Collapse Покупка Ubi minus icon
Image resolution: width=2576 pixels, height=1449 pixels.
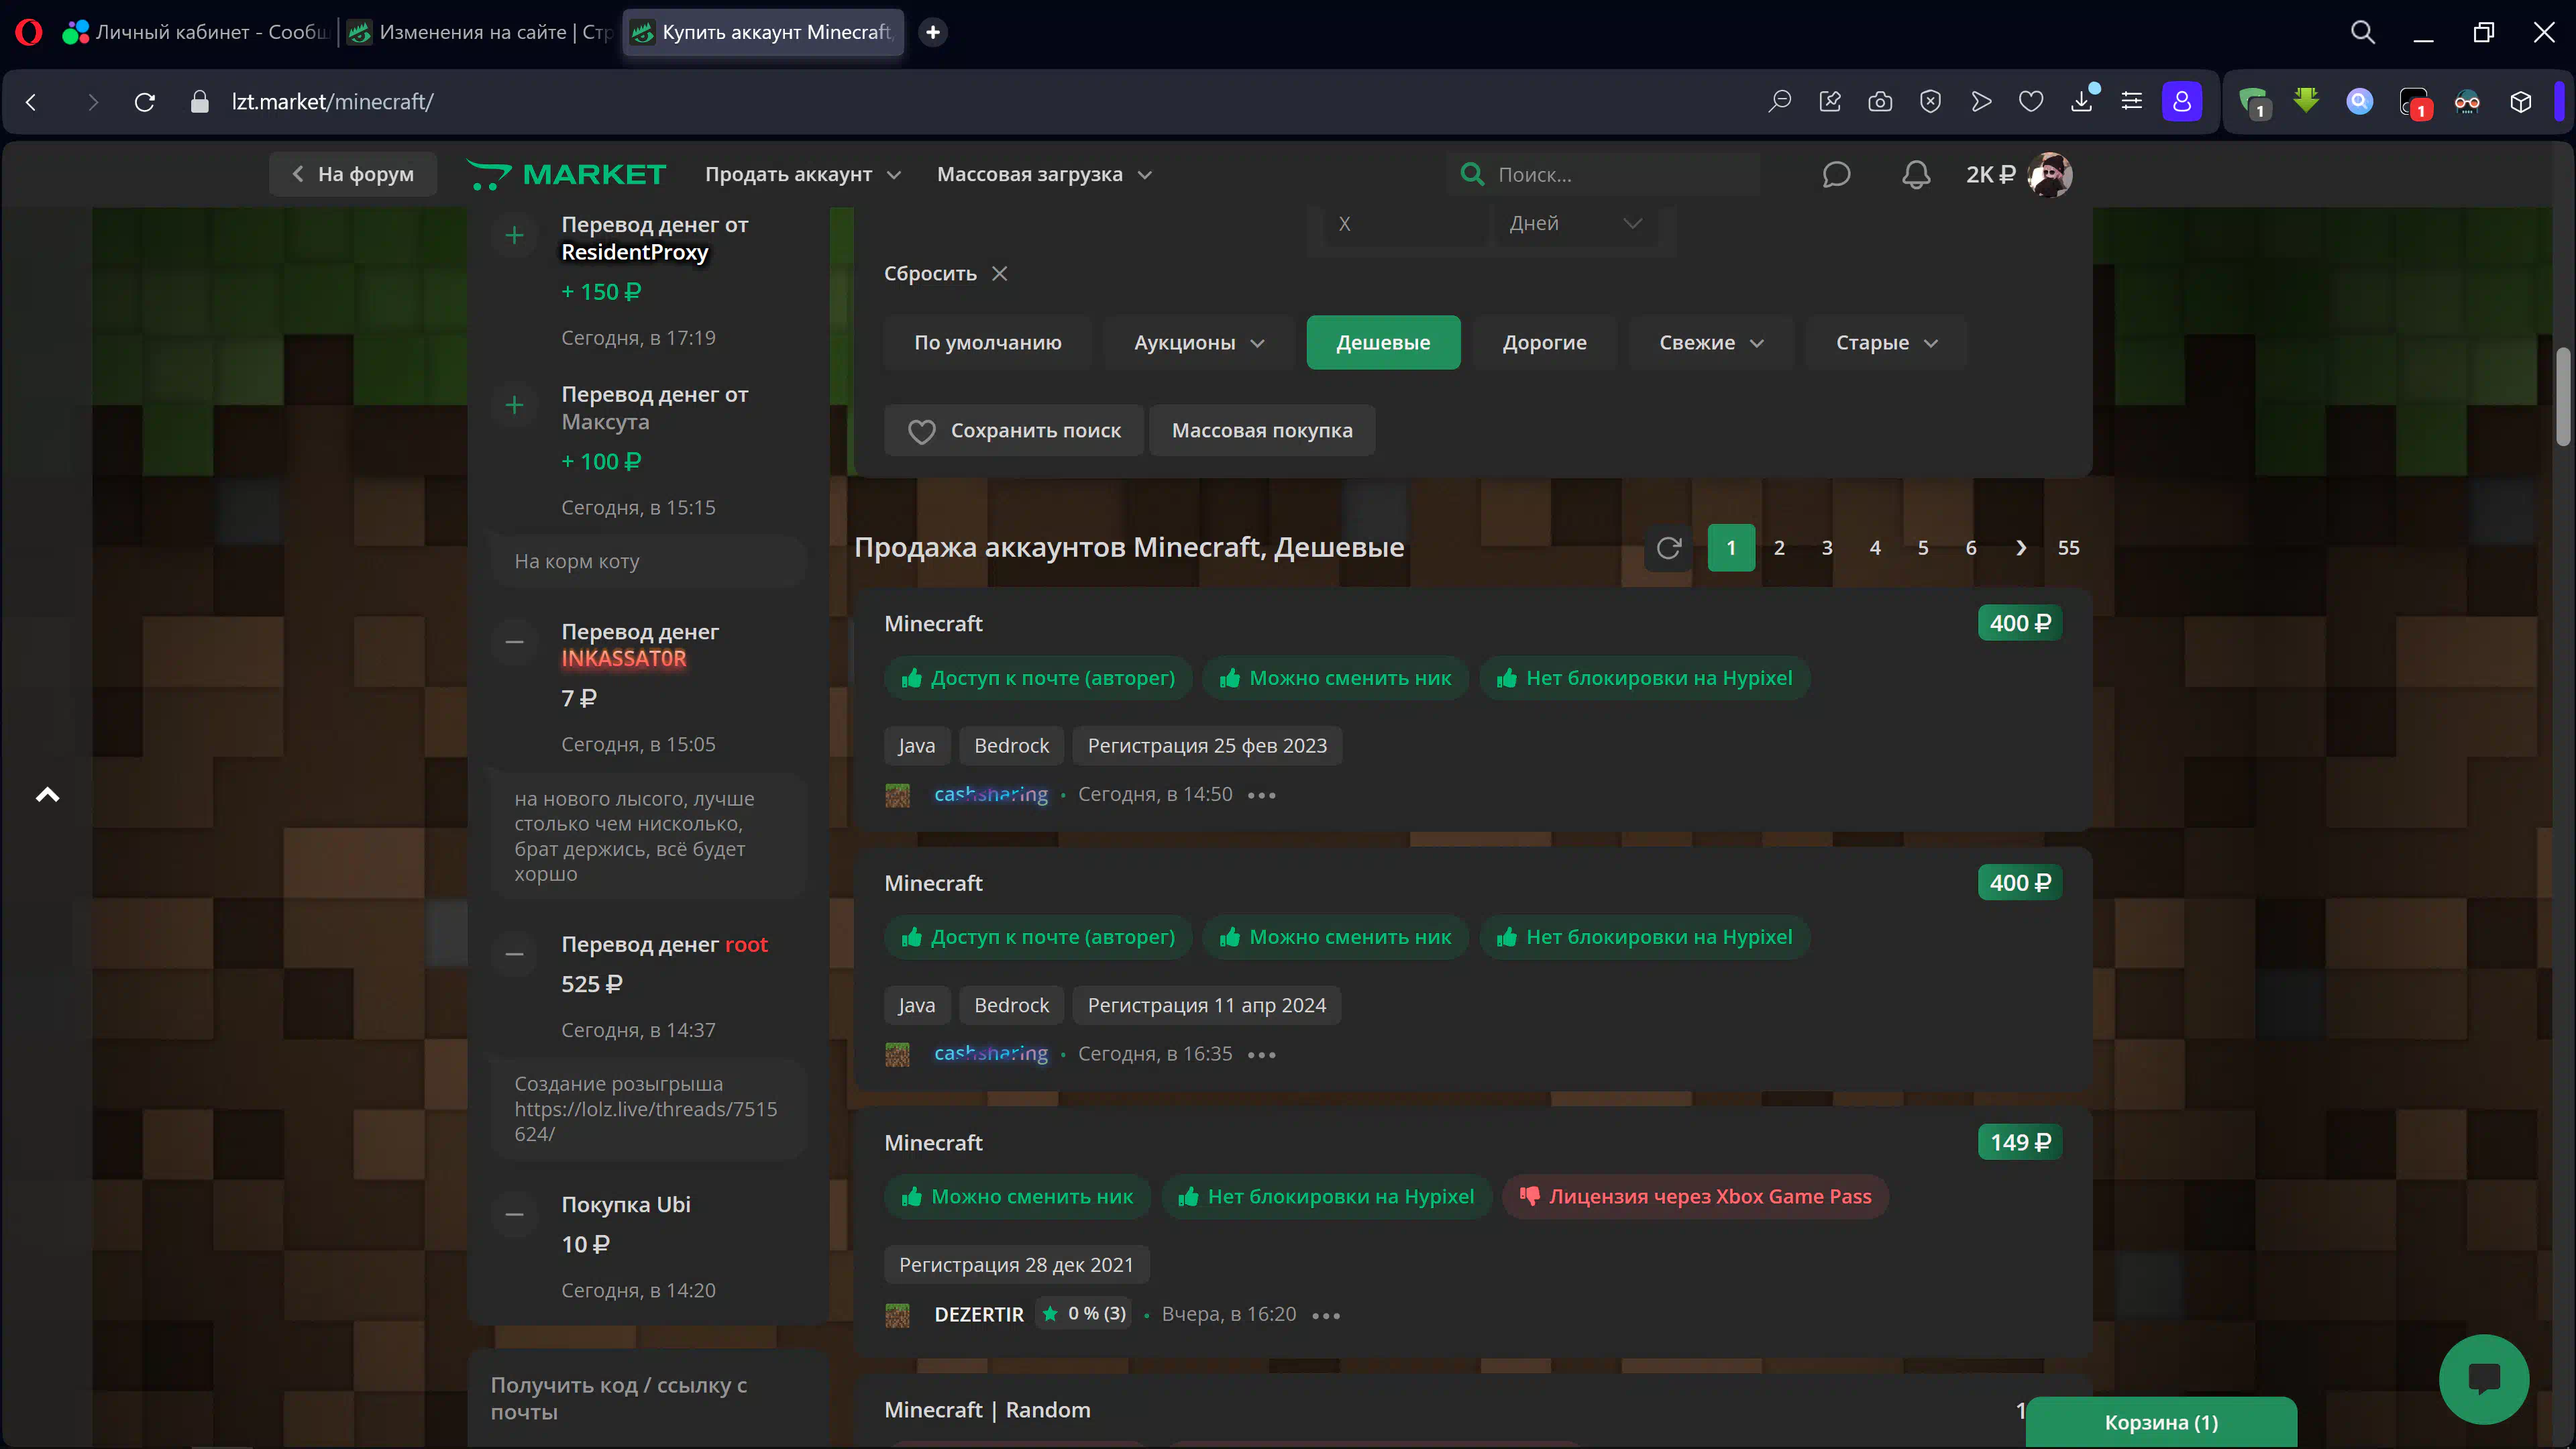[x=515, y=1215]
